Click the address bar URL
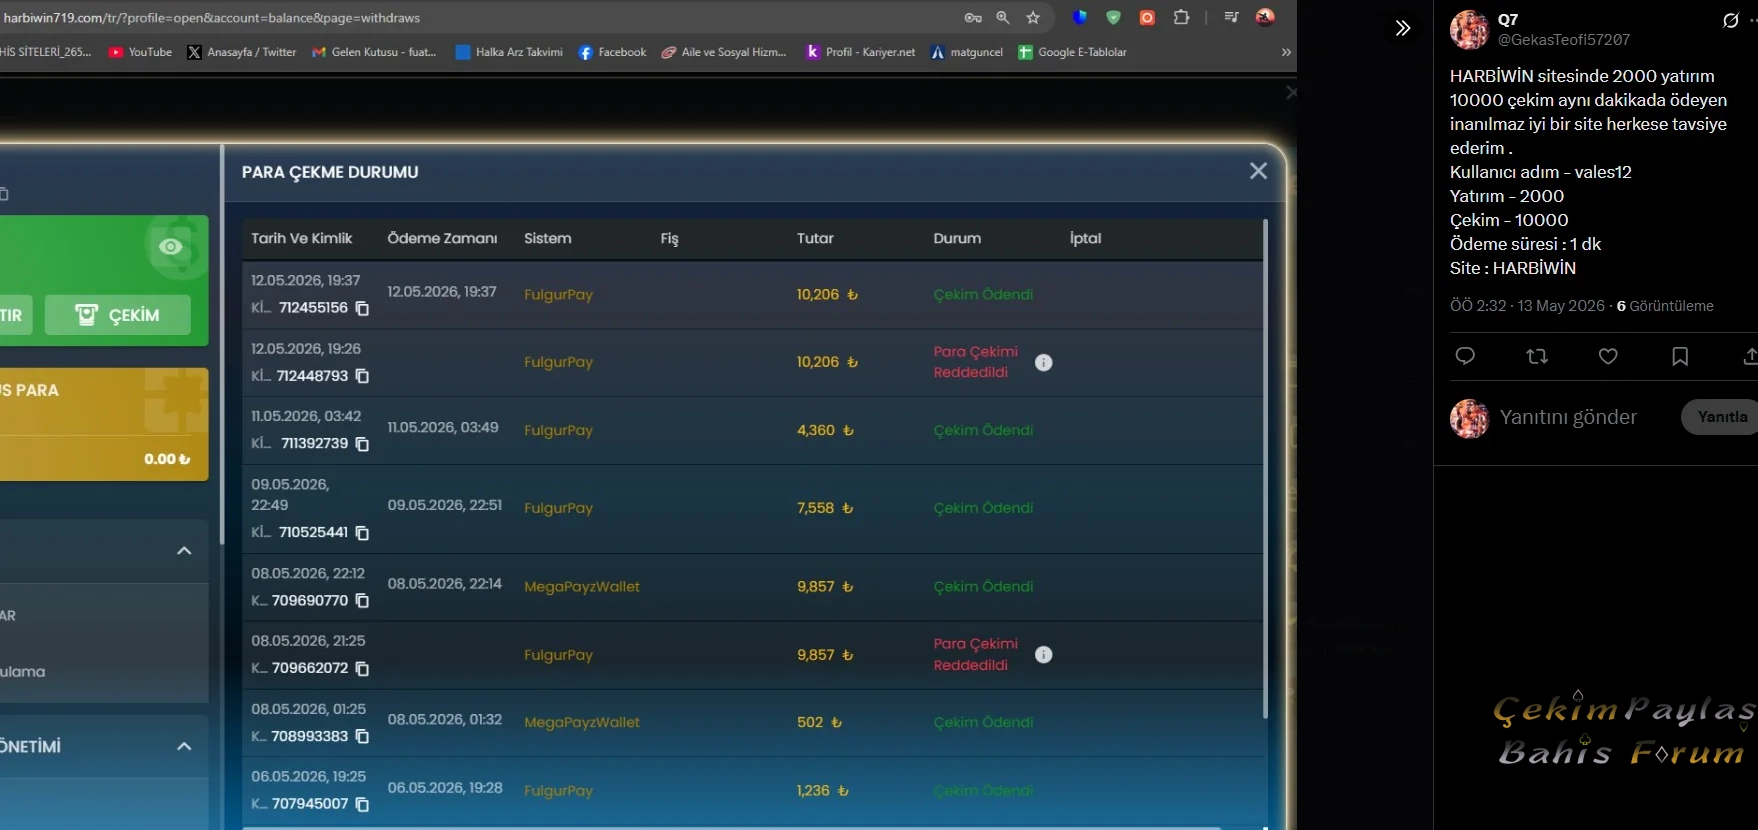Image resolution: width=1758 pixels, height=830 pixels. coord(212,18)
